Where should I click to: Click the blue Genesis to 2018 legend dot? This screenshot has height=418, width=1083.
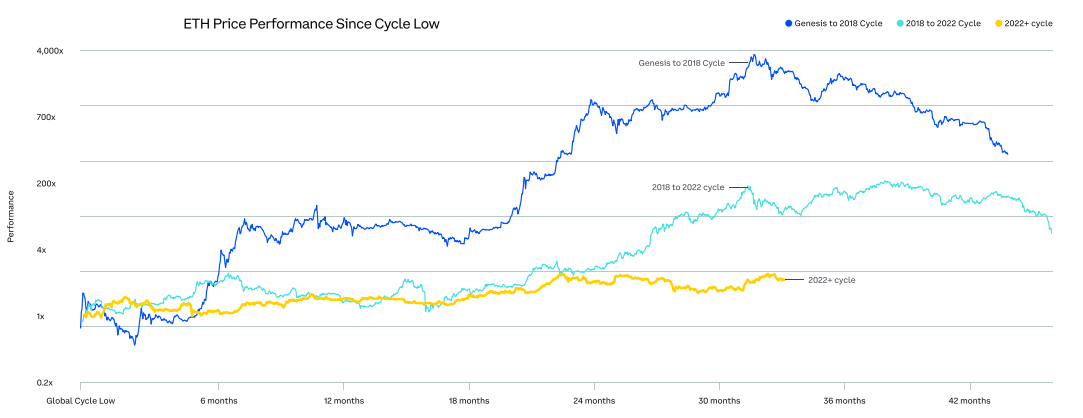coord(789,23)
